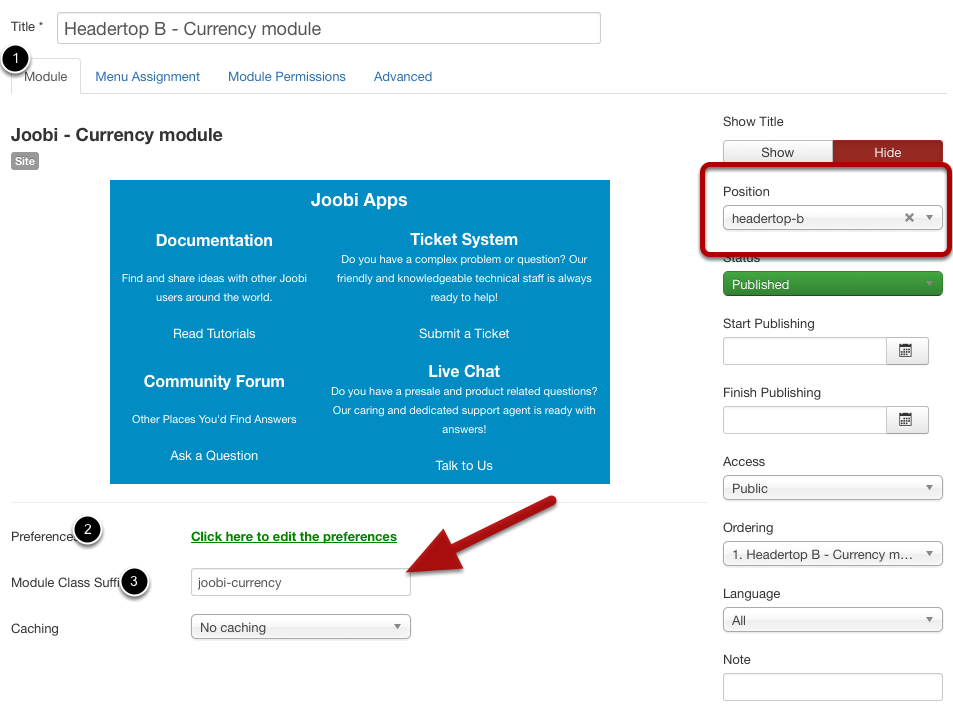The height and width of the screenshot is (713, 953).
Task: Click the Ask a Question link
Action: [214, 456]
